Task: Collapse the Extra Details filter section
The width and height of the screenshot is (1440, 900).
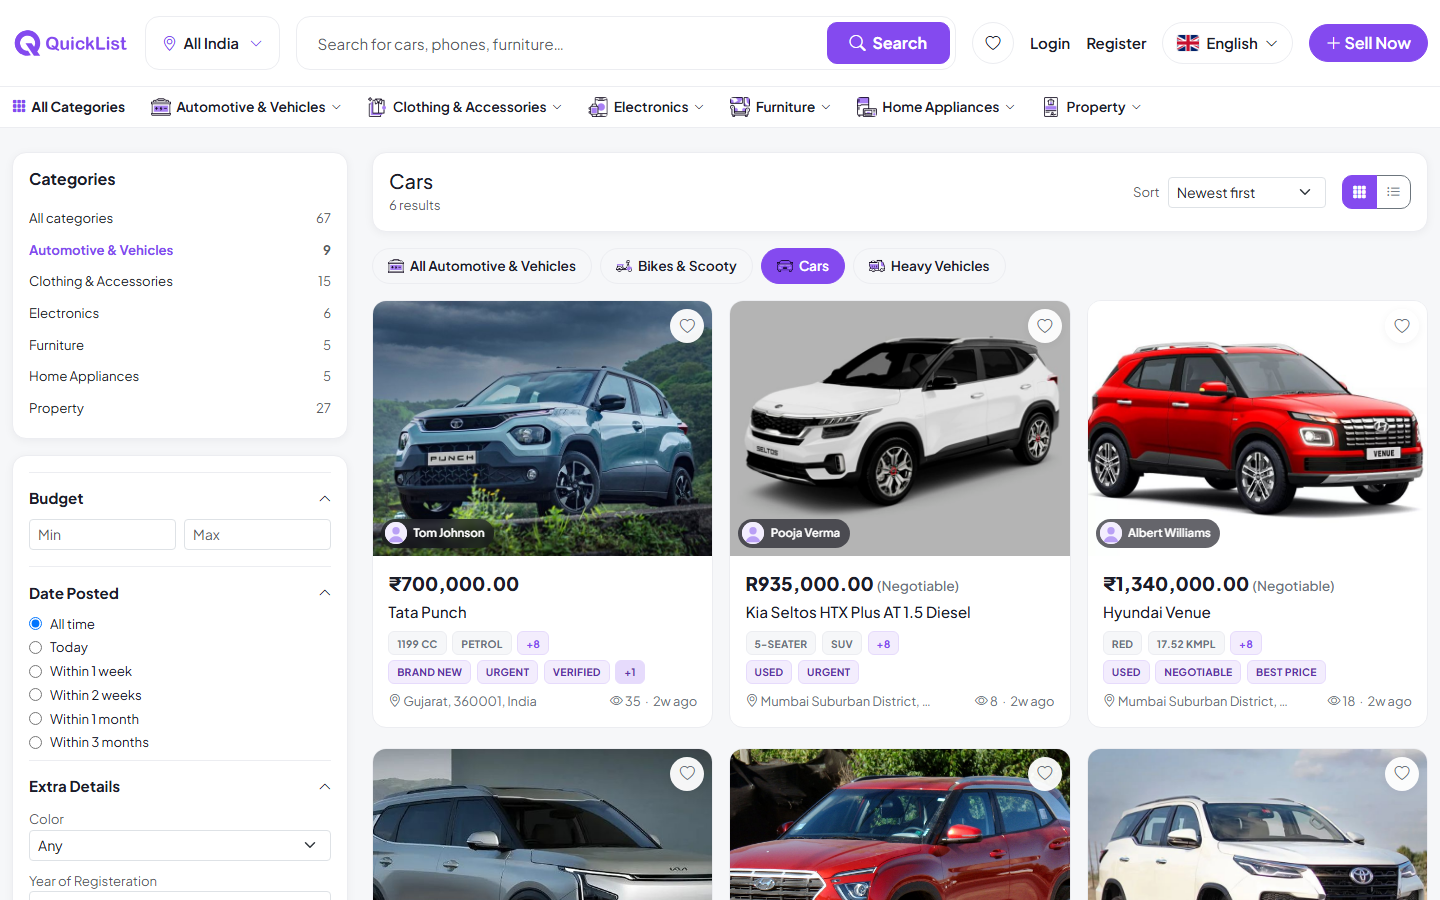Action: [324, 787]
